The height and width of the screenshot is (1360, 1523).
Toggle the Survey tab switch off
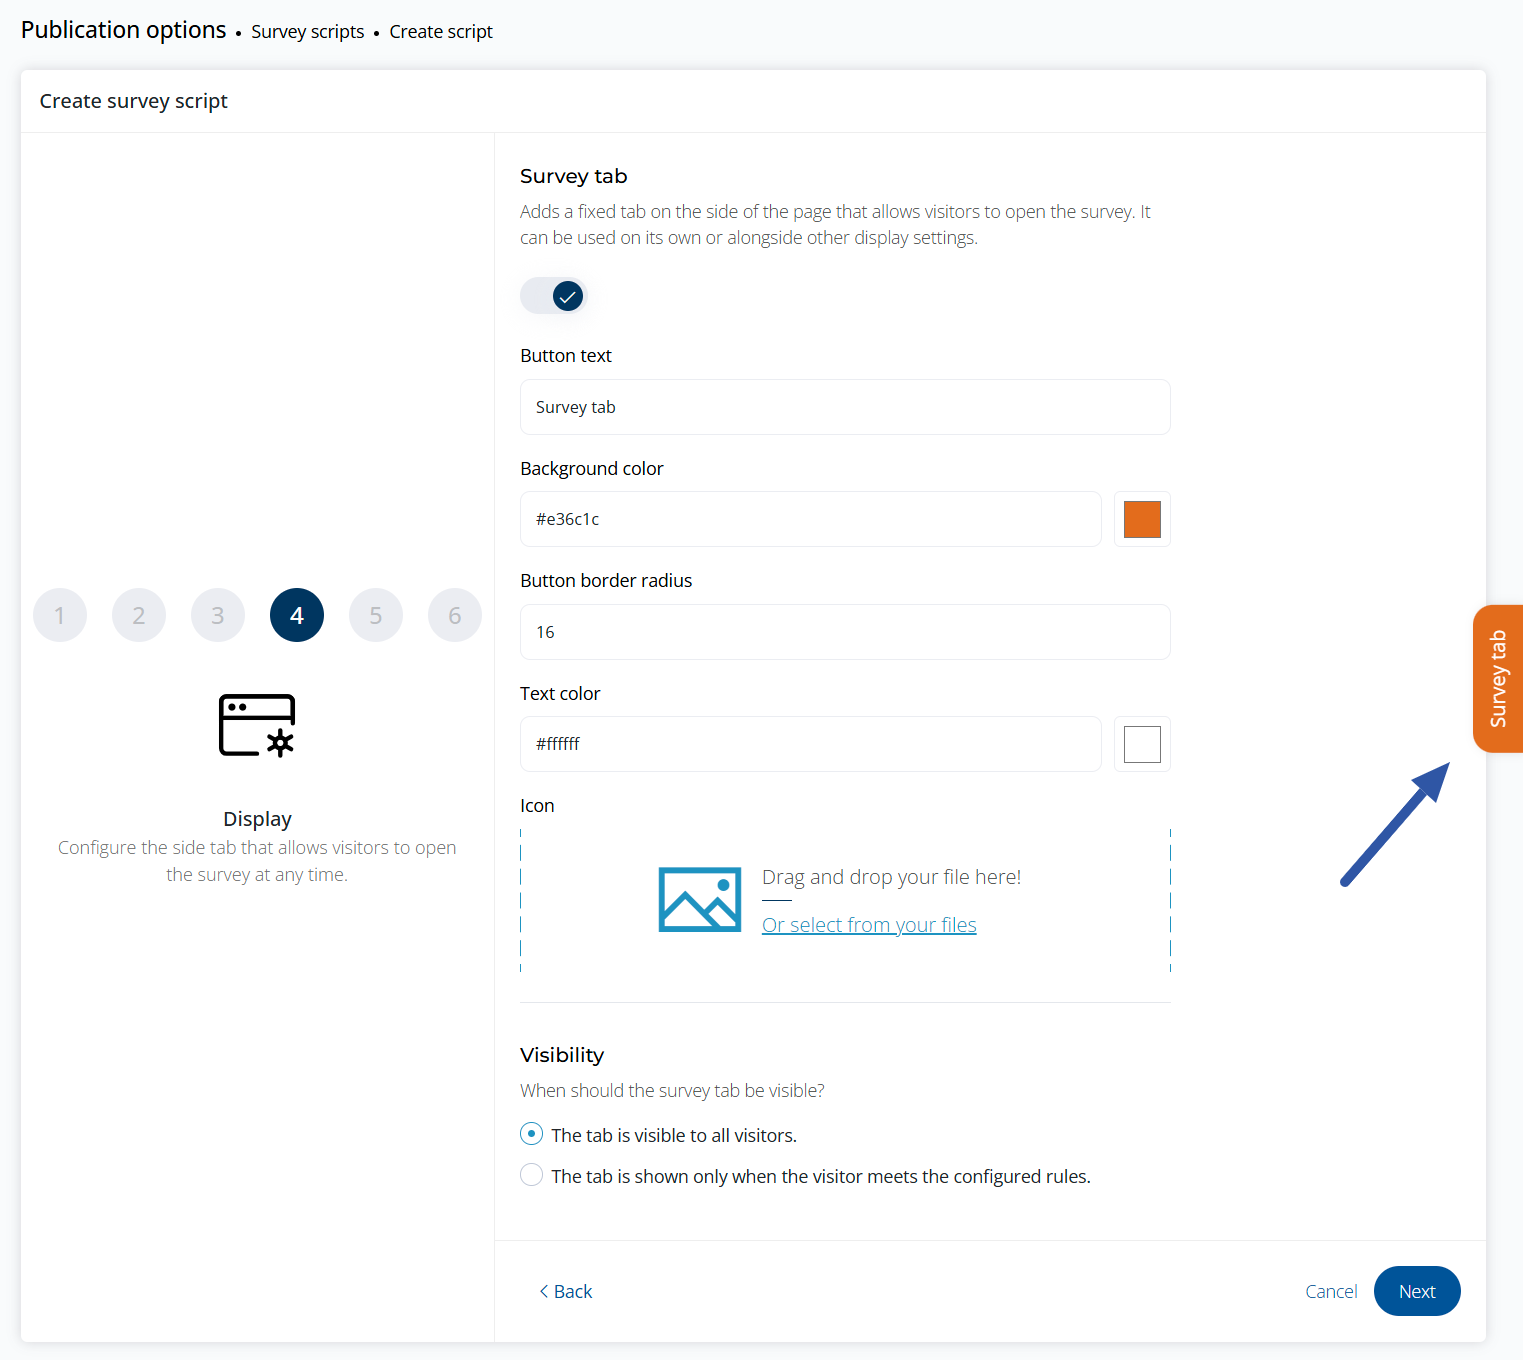click(x=553, y=296)
